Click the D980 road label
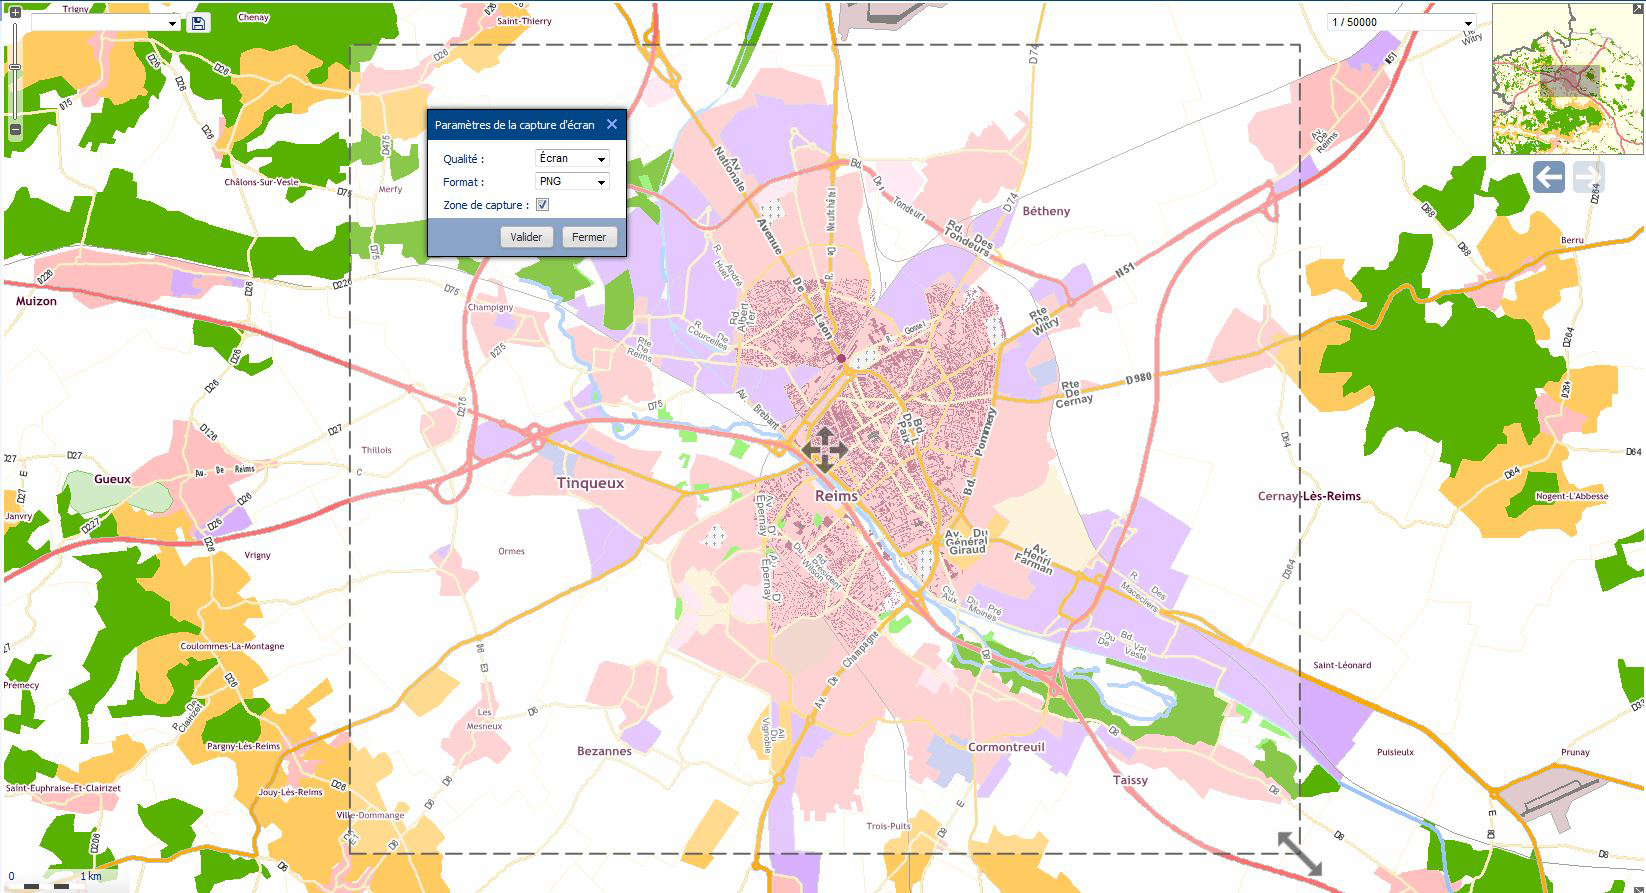The width and height of the screenshot is (1646, 893). (1138, 379)
